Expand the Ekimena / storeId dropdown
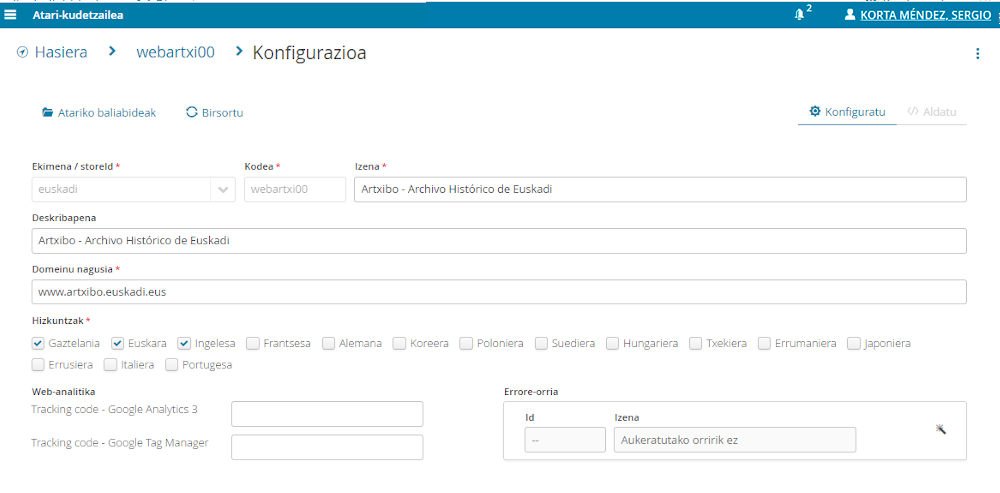The height and width of the screenshot is (493, 1000). pyautogui.click(x=222, y=190)
